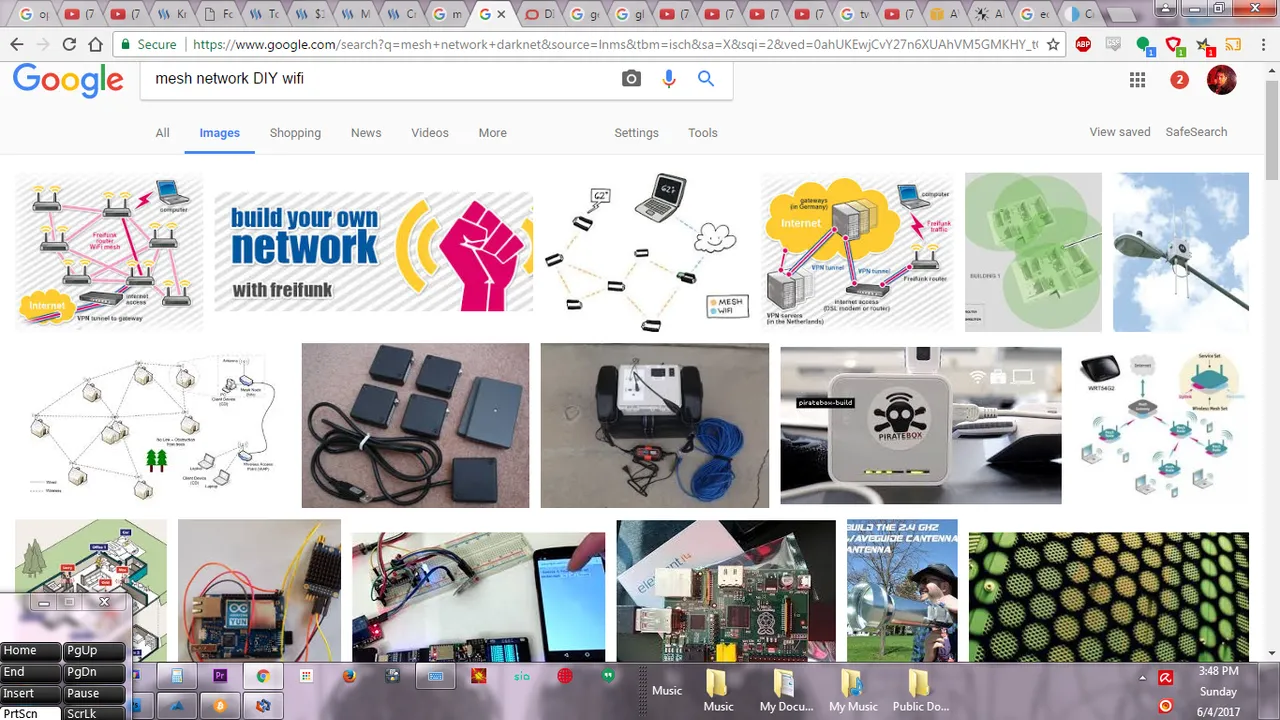
Task: Switch to the News results tab
Action: (x=366, y=133)
